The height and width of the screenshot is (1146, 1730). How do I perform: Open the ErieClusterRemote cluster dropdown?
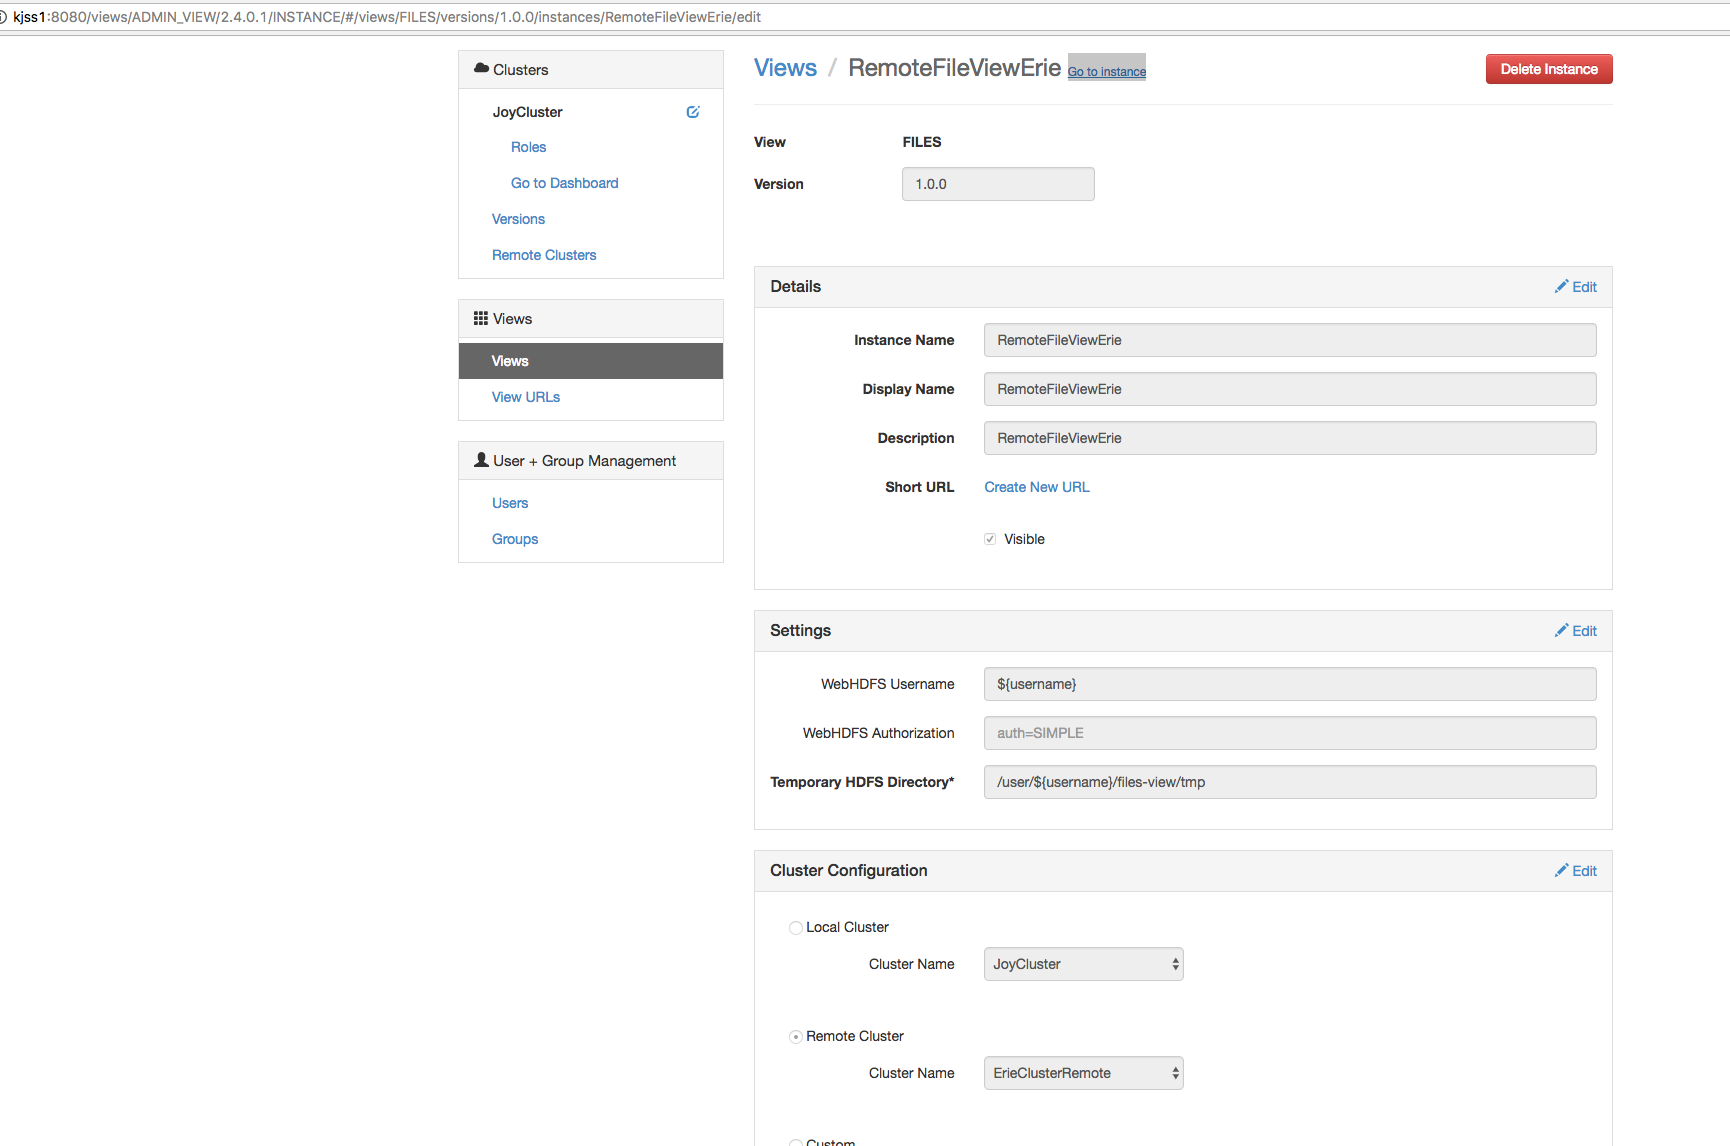click(1082, 1072)
